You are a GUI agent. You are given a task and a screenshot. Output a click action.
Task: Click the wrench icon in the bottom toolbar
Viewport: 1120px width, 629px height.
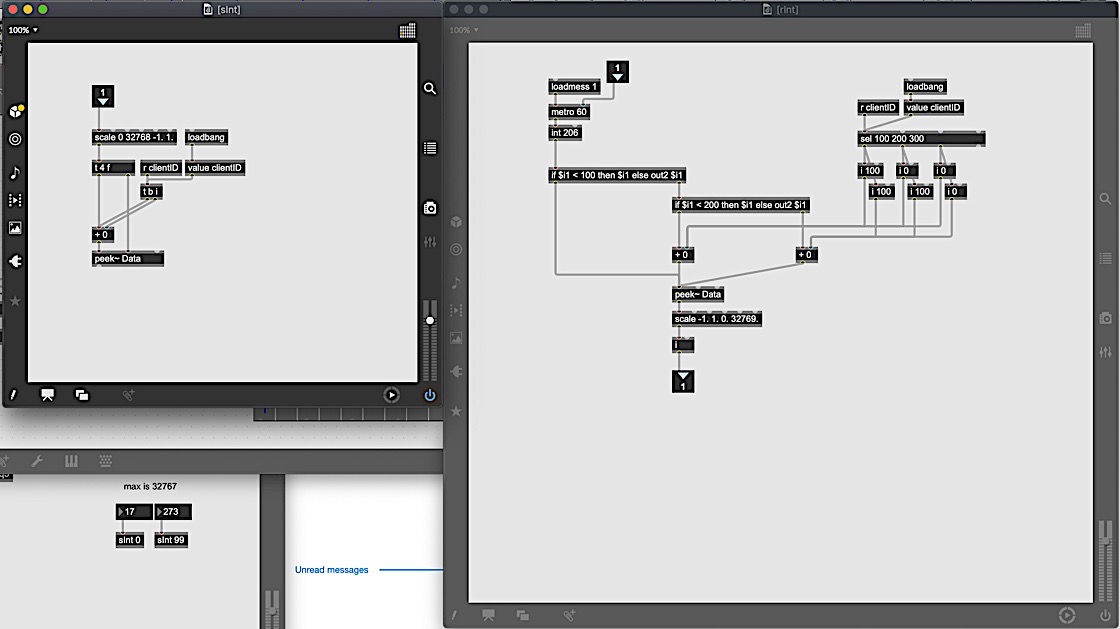[38, 461]
